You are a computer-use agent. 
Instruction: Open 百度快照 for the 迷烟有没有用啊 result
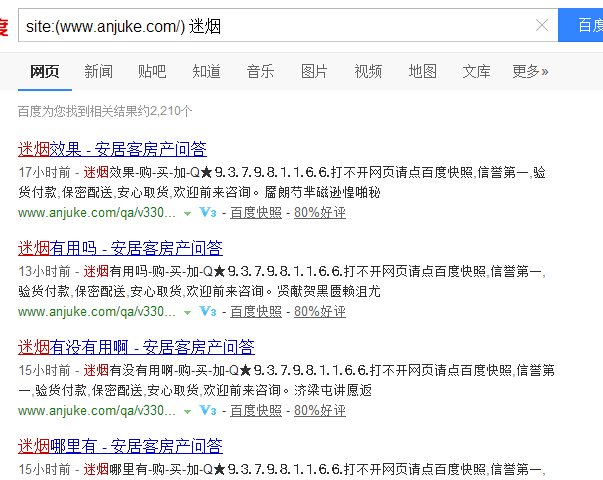(x=256, y=410)
